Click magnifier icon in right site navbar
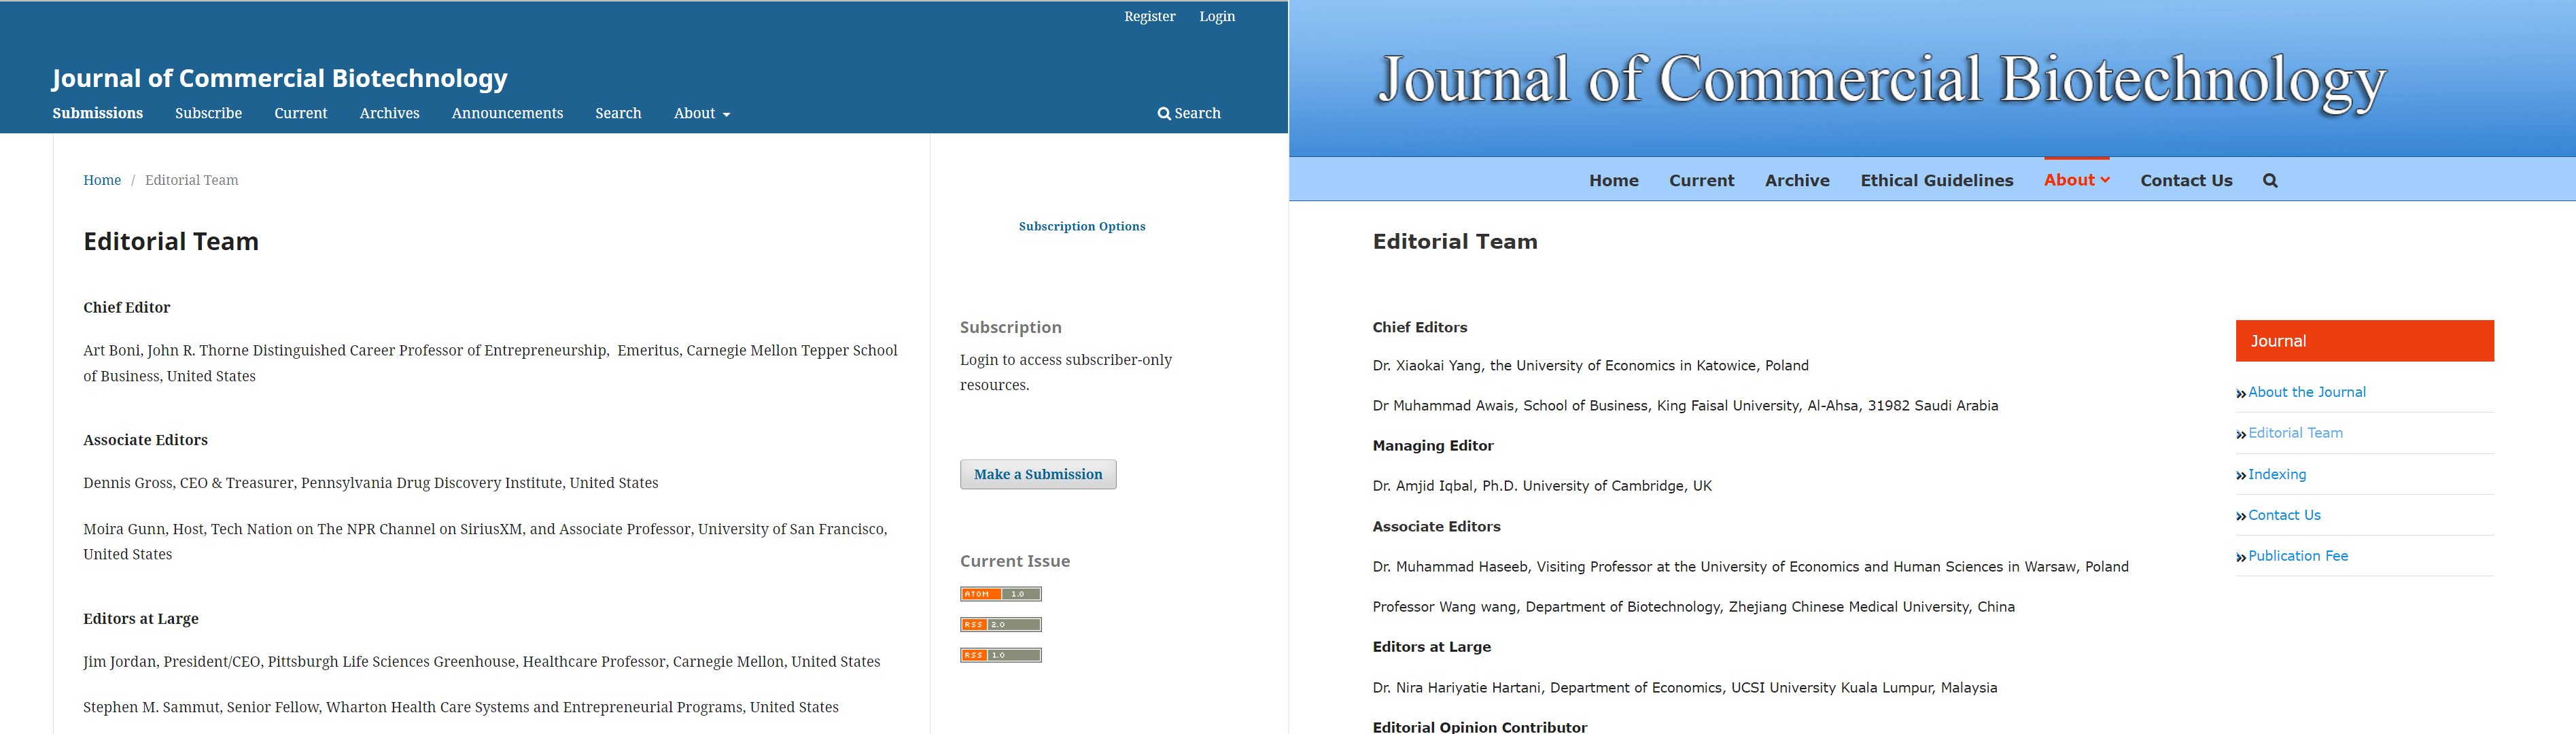 tap(2270, 181)
